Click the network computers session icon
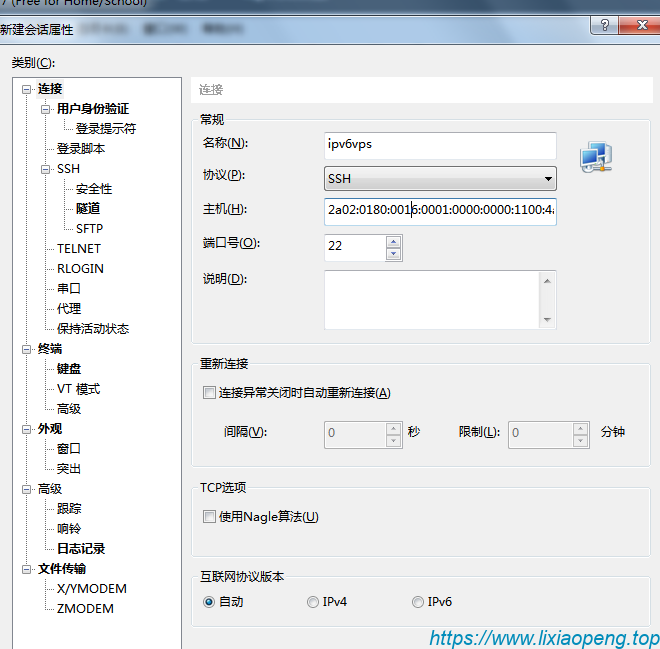Screen dimensions: 660x649 tap(596, 158)
